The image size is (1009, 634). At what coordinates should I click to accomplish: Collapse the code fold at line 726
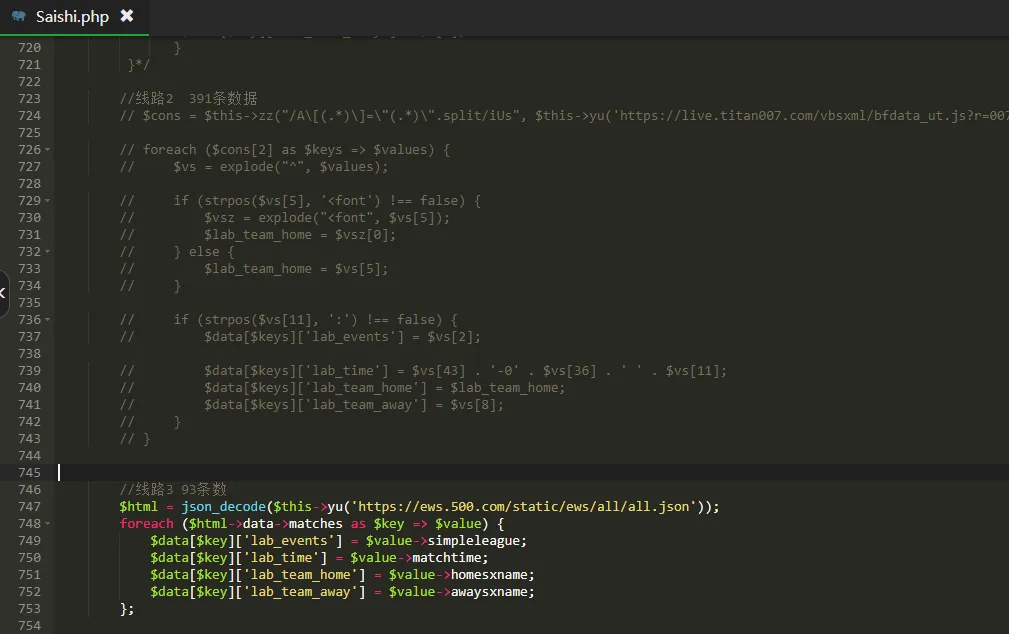click(x=47, y=150)
